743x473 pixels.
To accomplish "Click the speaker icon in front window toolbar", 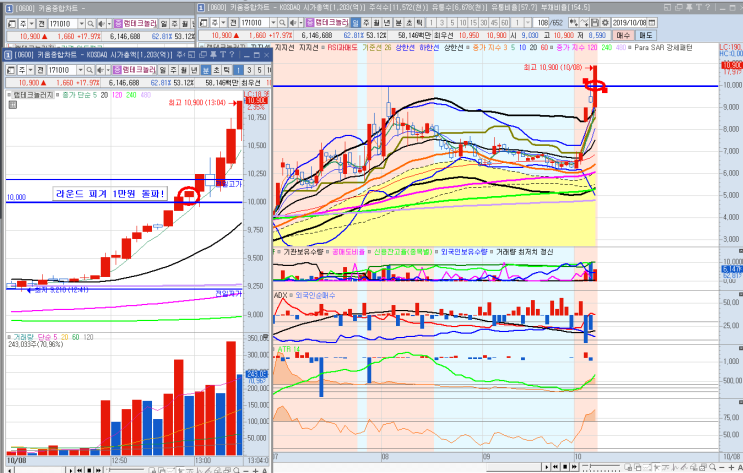I will pyautogui.click(x=100, y=70).
